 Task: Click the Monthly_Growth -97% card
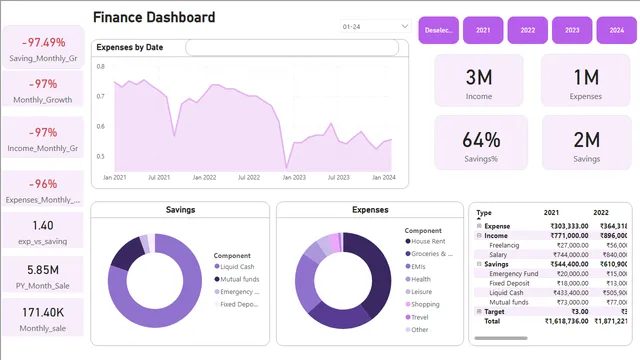[43, 89]
